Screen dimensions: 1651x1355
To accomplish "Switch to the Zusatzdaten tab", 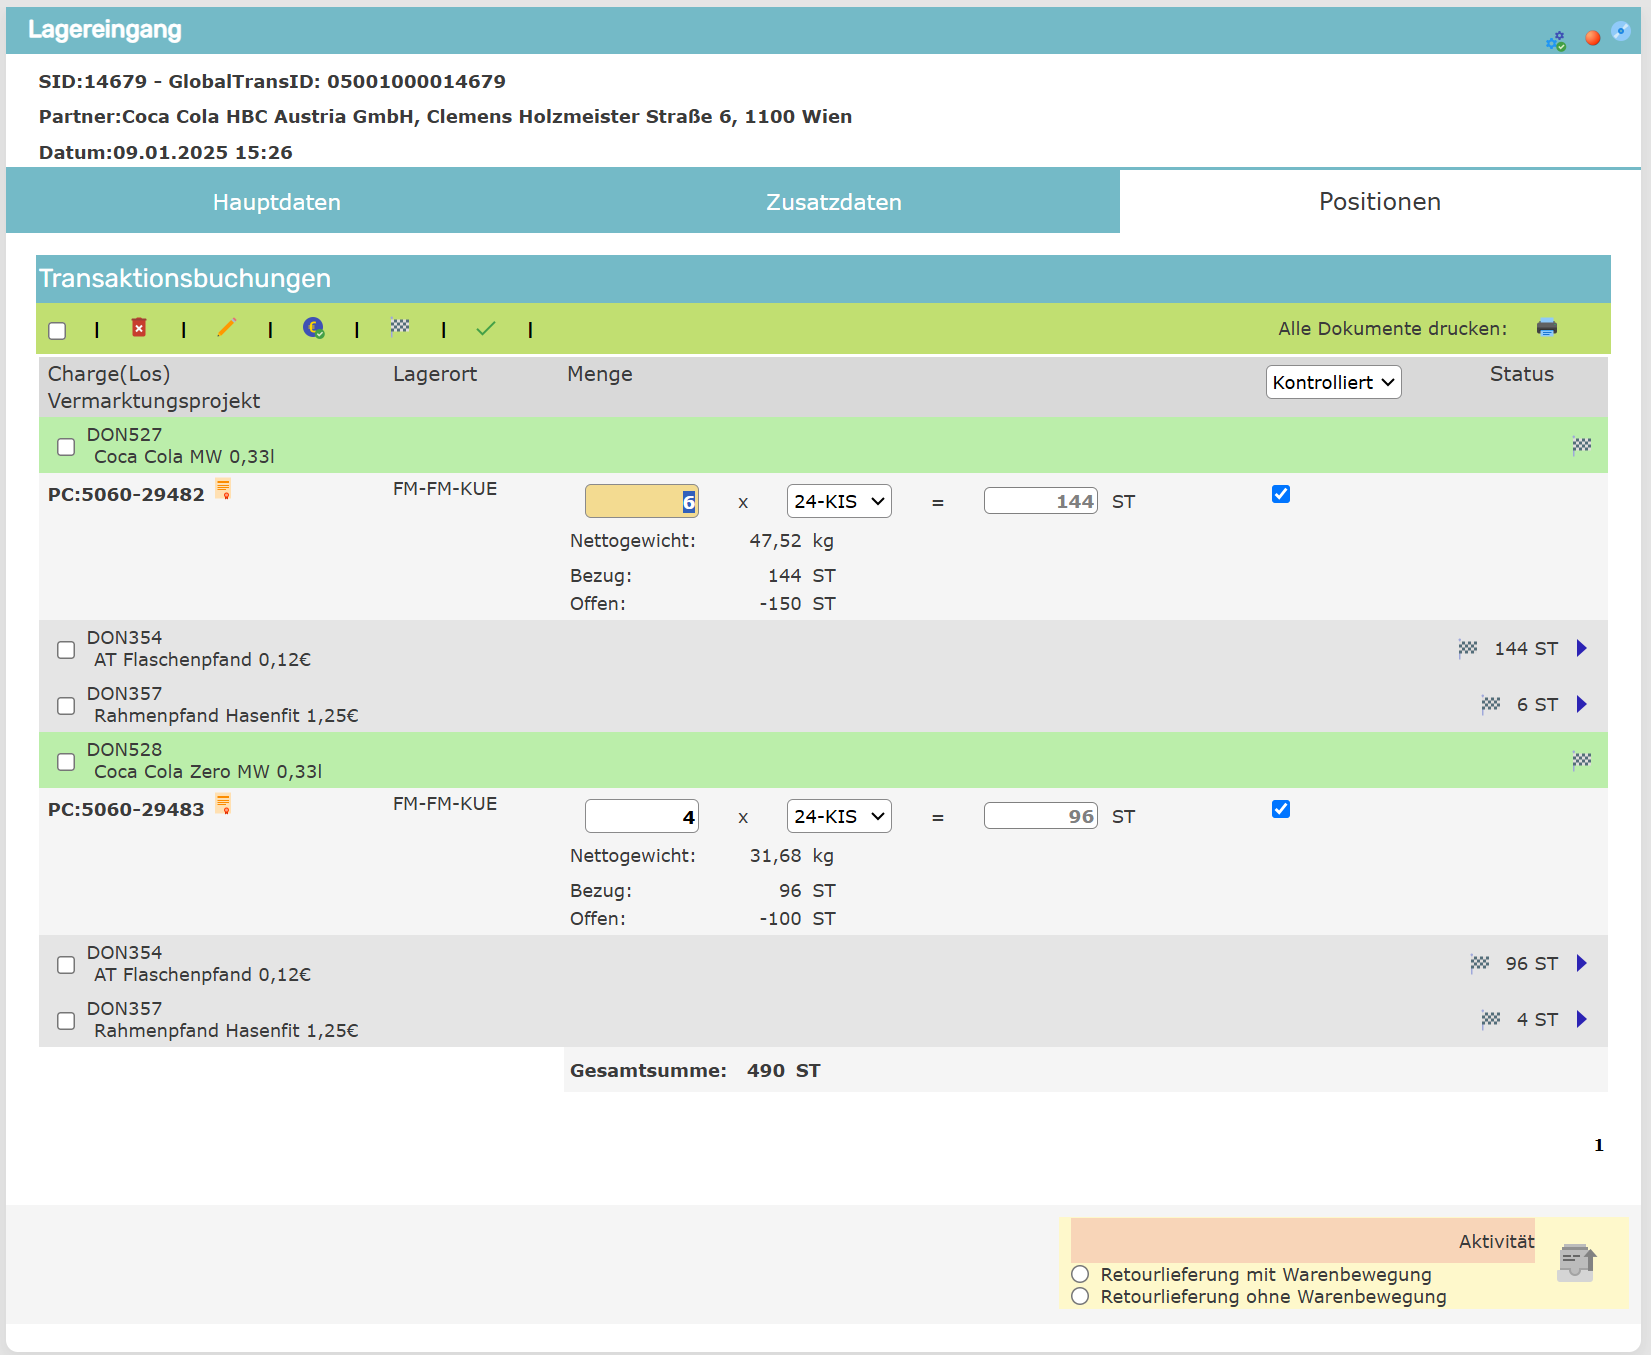I will 833,202.
